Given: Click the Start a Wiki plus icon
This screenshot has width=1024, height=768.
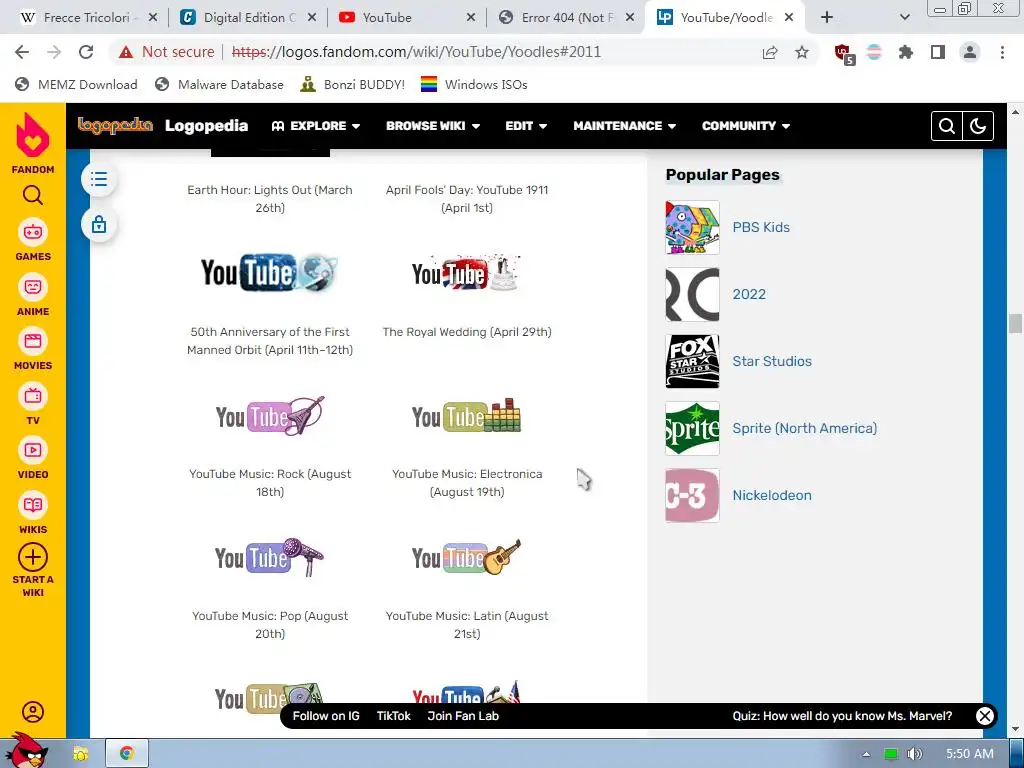Looking at the screenshot, I should [x=33, y=558].
